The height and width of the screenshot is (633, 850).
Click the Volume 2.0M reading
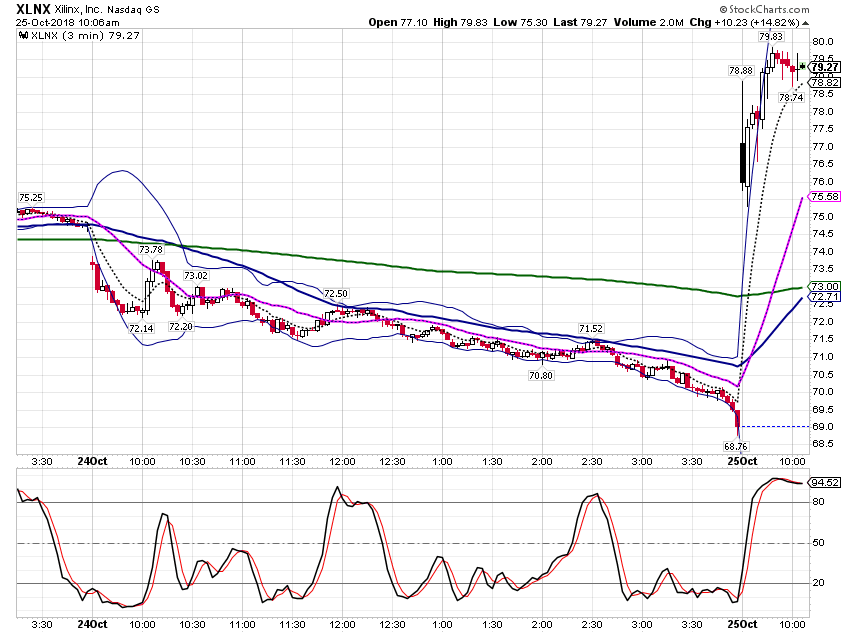(648, 23)
